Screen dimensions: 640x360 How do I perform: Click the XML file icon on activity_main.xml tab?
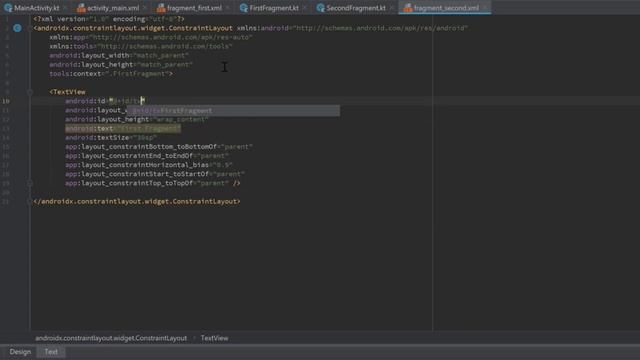click(x=81, y=8)
